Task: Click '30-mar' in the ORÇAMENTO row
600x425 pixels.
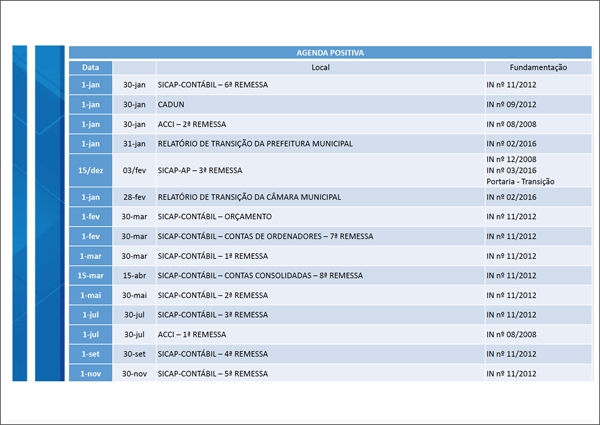Action: 134,217
